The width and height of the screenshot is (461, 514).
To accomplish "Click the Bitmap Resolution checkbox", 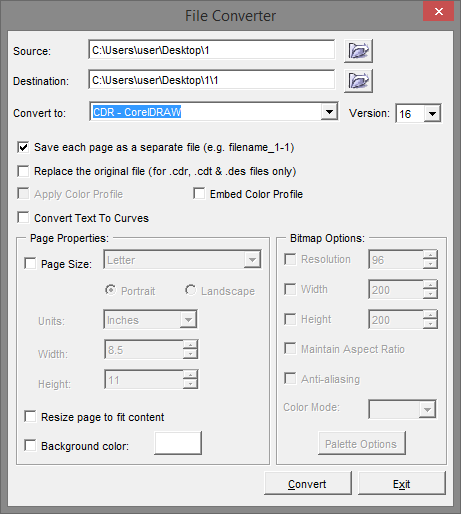I will click(x=290, y=259).
